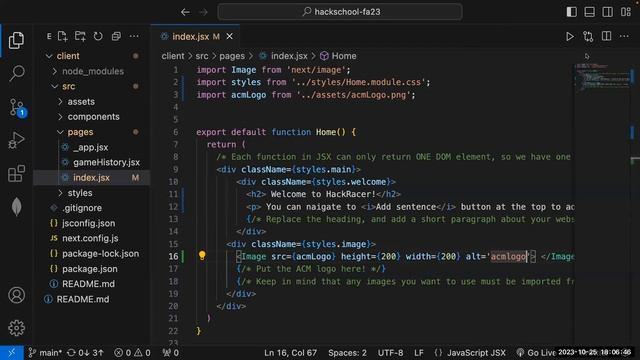The width and height of the screenshot is (640, 360).
Task: Close the index.jsx tab
Action: pos(229,37)
